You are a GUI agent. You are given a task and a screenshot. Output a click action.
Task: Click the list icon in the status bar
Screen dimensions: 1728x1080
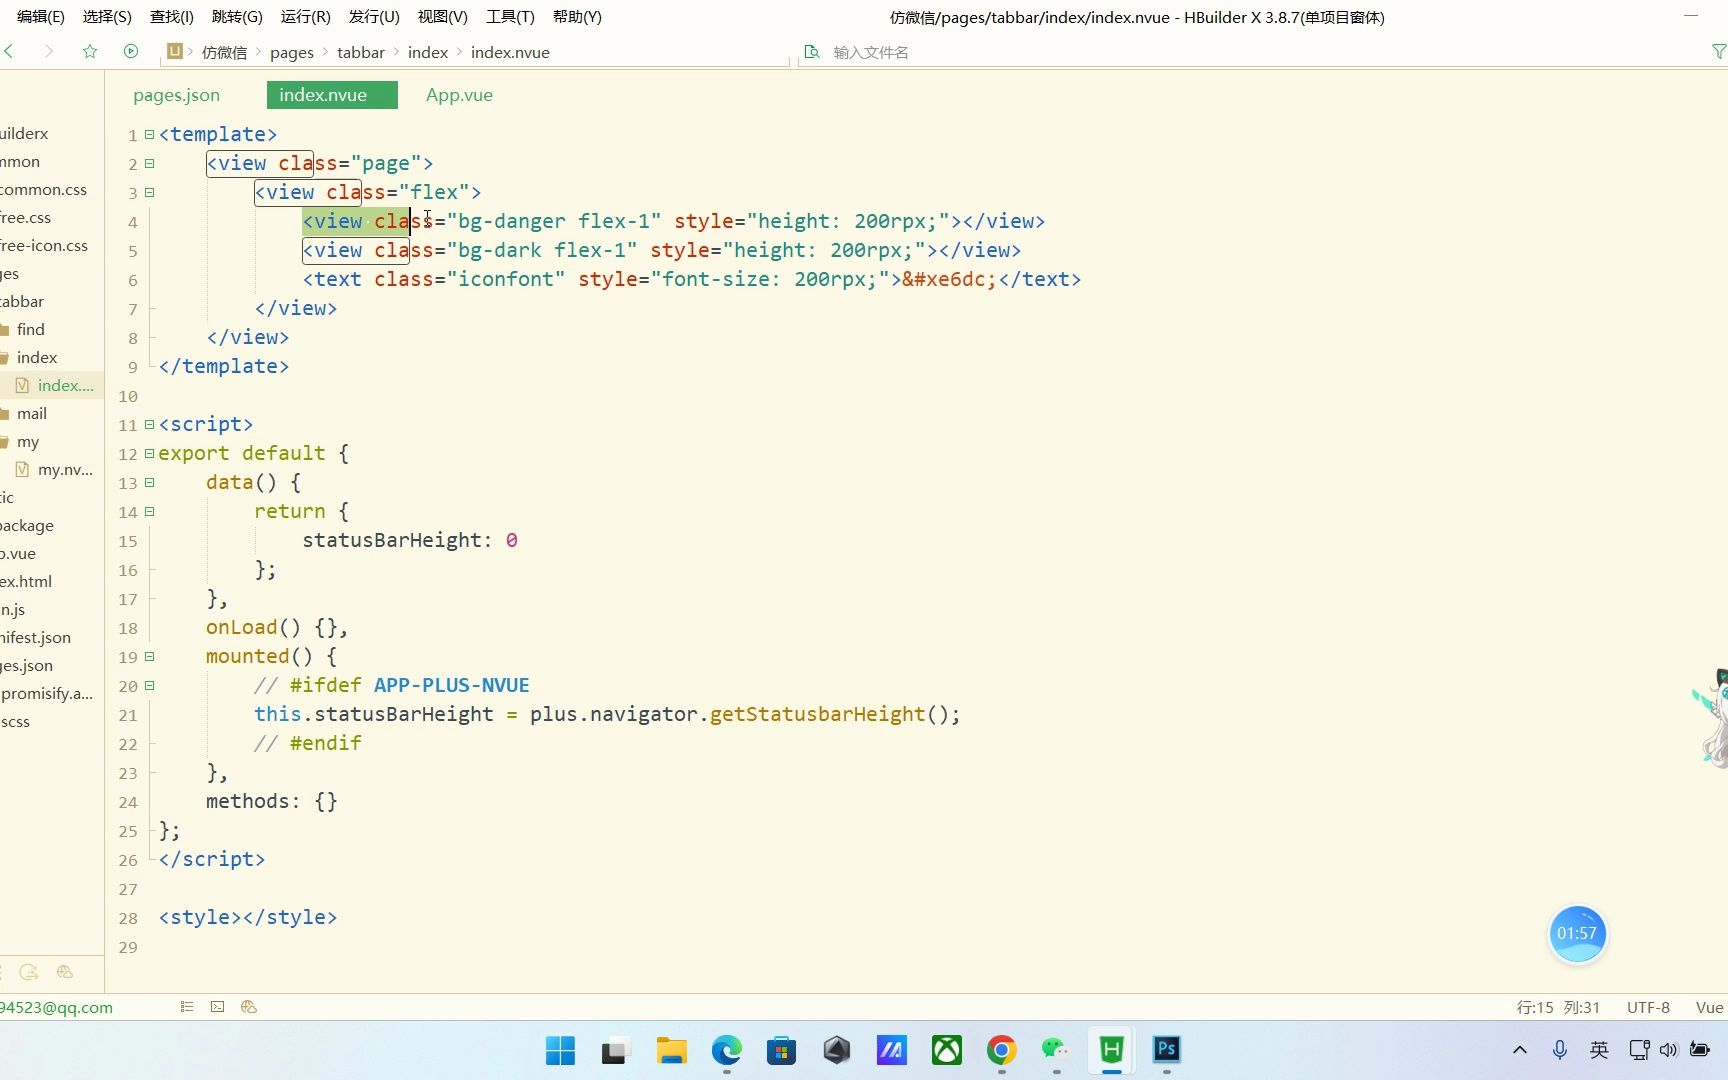click(187, 1007)
